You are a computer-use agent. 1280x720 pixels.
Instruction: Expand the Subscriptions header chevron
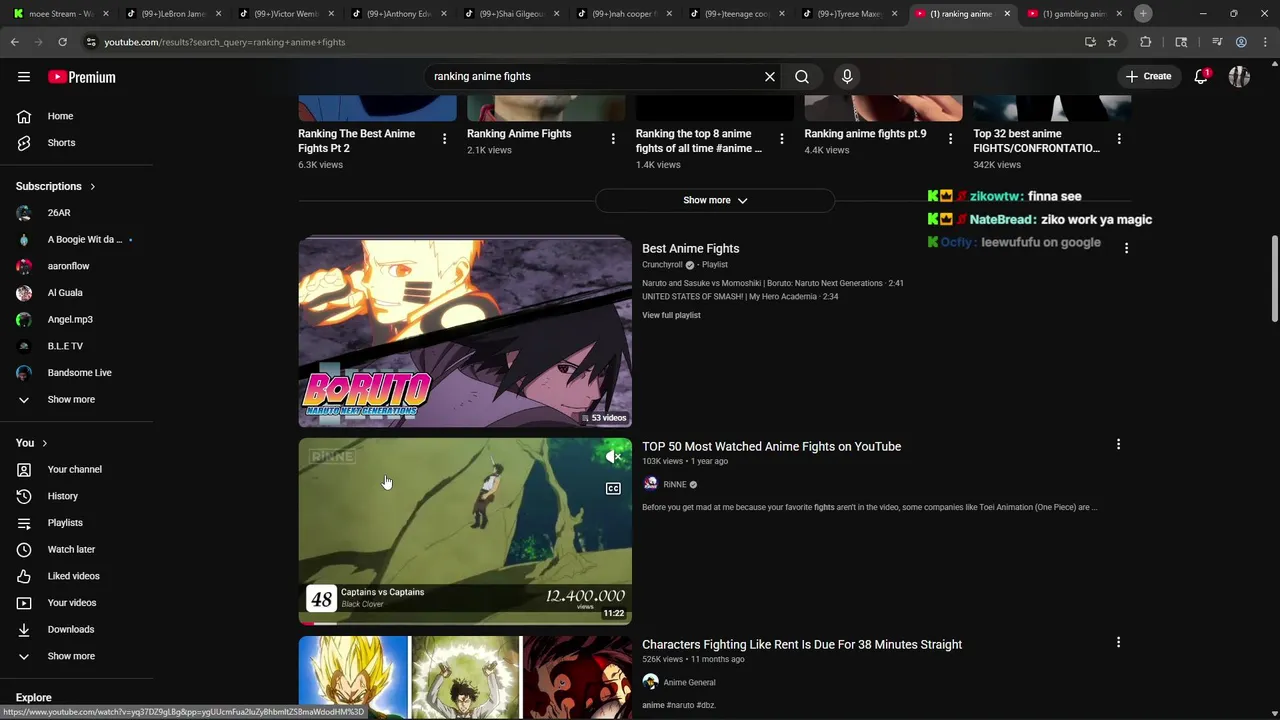pos(93,186)
